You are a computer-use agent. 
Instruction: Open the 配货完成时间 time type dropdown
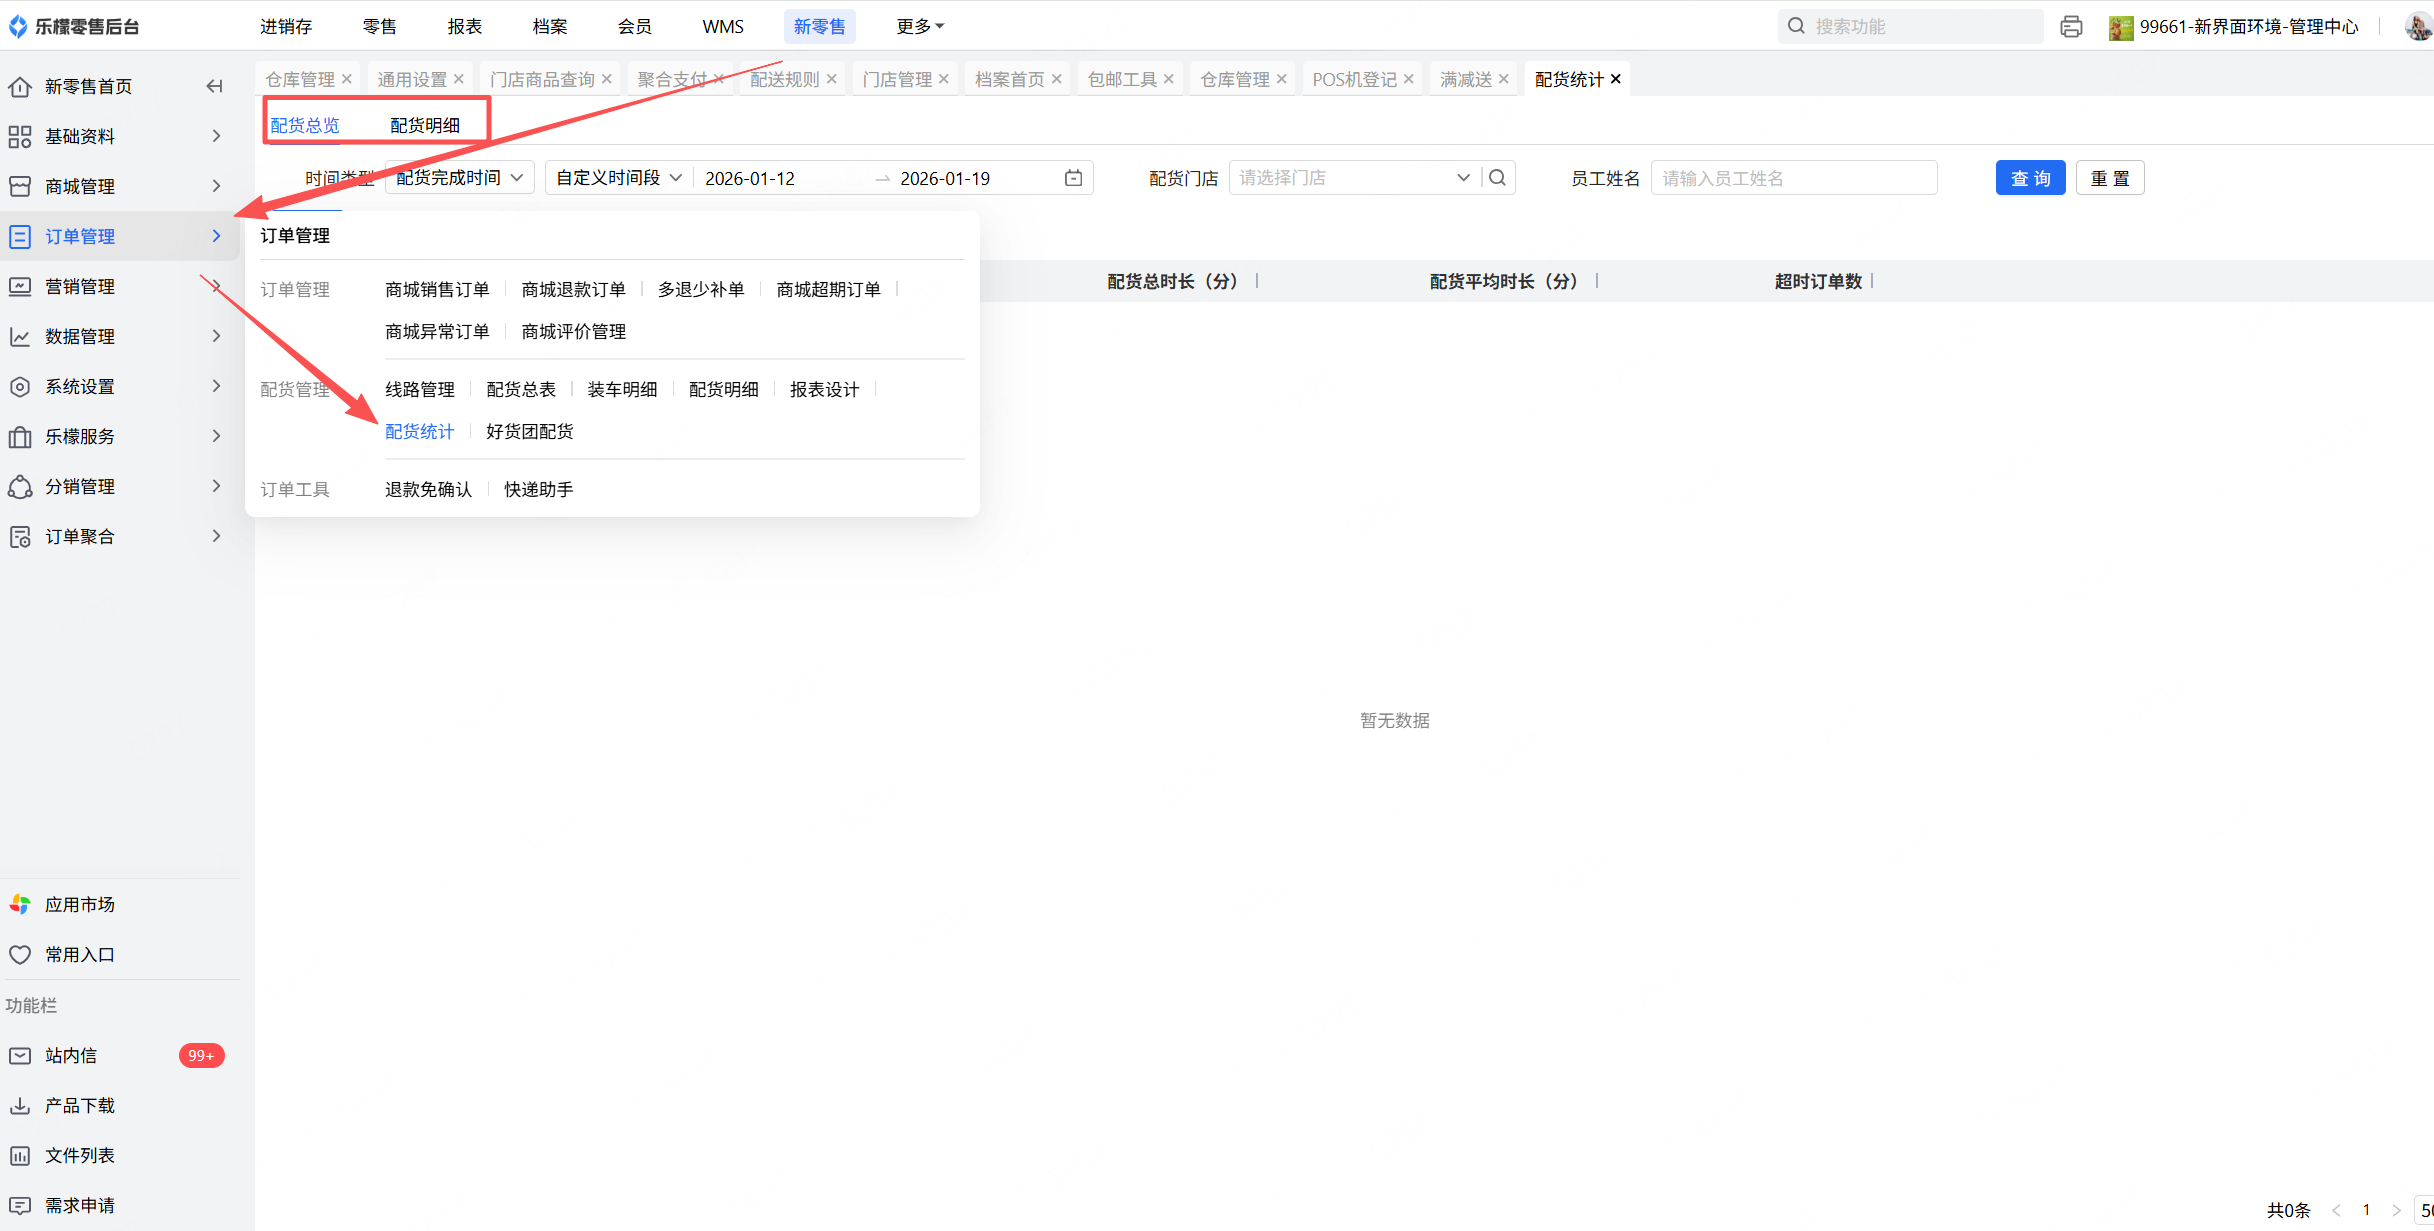(459, 178)
